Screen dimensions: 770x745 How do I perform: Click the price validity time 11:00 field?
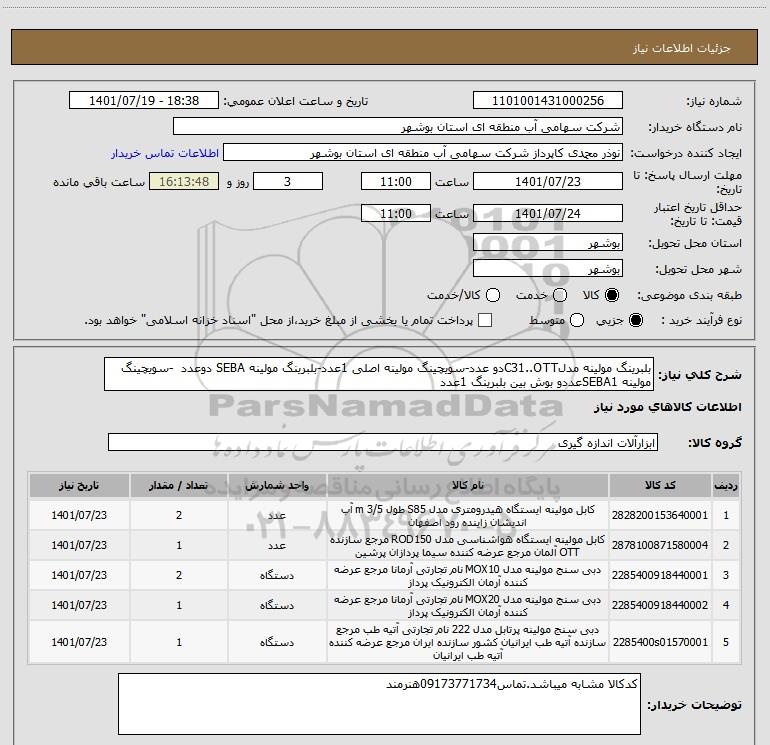(x=396, y=214)
